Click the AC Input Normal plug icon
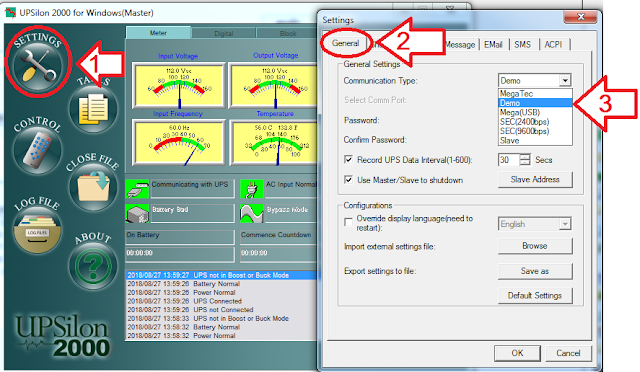640x372 pixels. [251, 189]
